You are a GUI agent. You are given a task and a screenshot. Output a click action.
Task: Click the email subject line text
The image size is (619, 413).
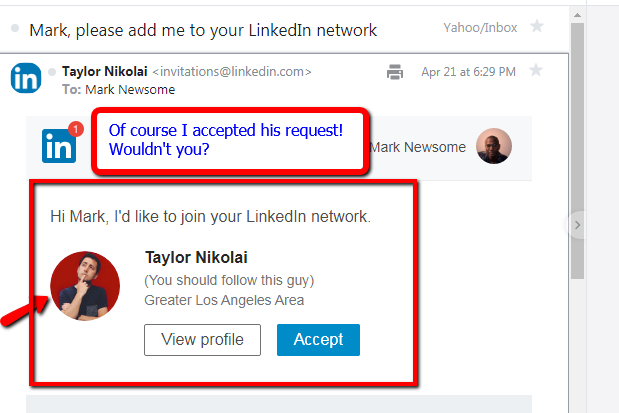[203, 30]
